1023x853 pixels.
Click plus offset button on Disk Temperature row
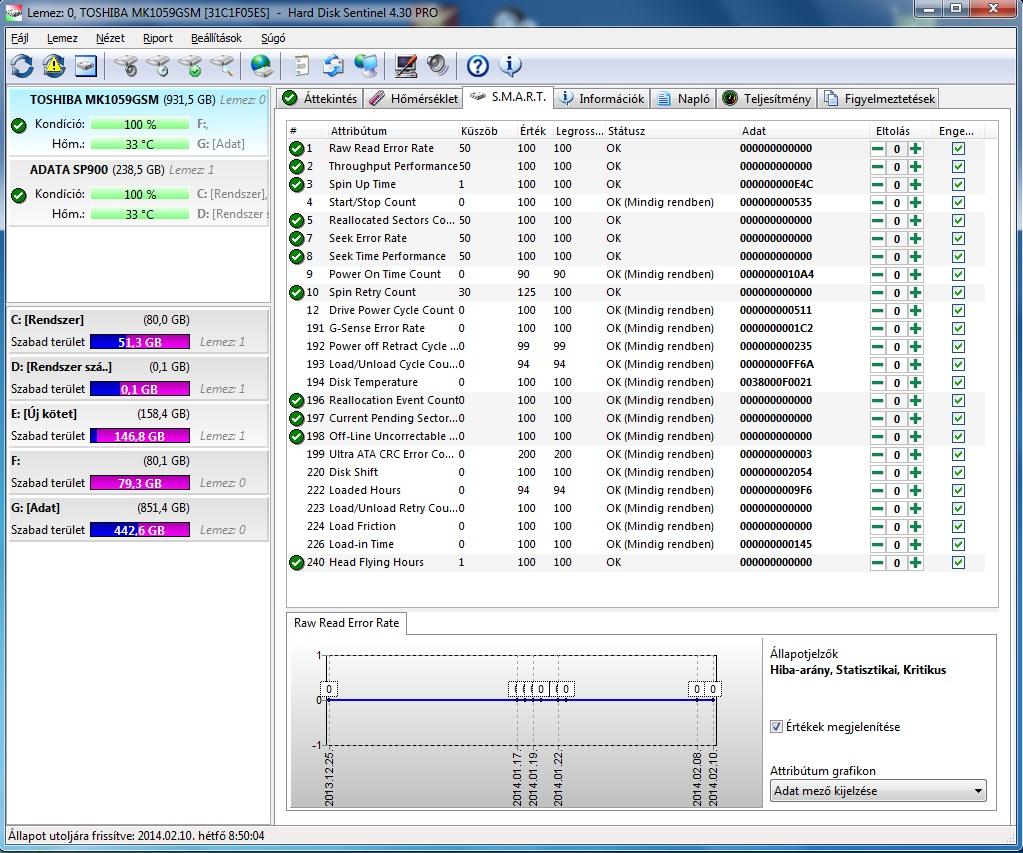click(916, 382)
